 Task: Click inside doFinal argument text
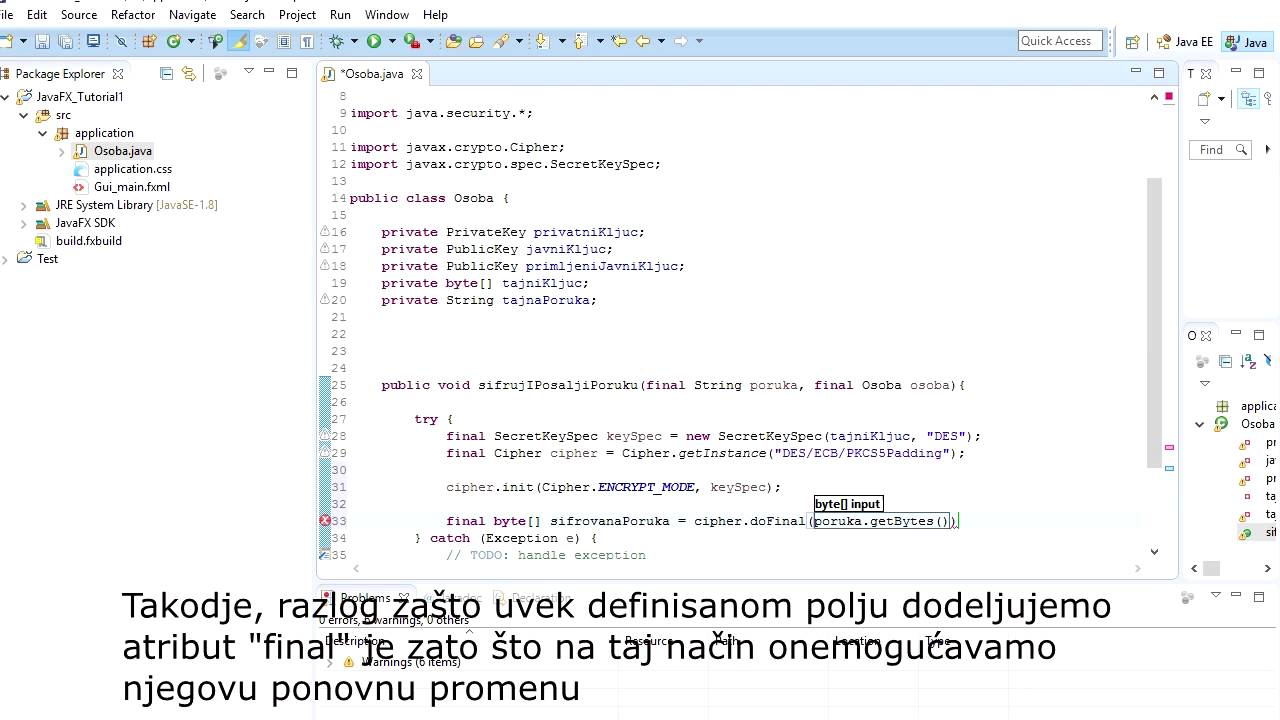pos(880,521)
